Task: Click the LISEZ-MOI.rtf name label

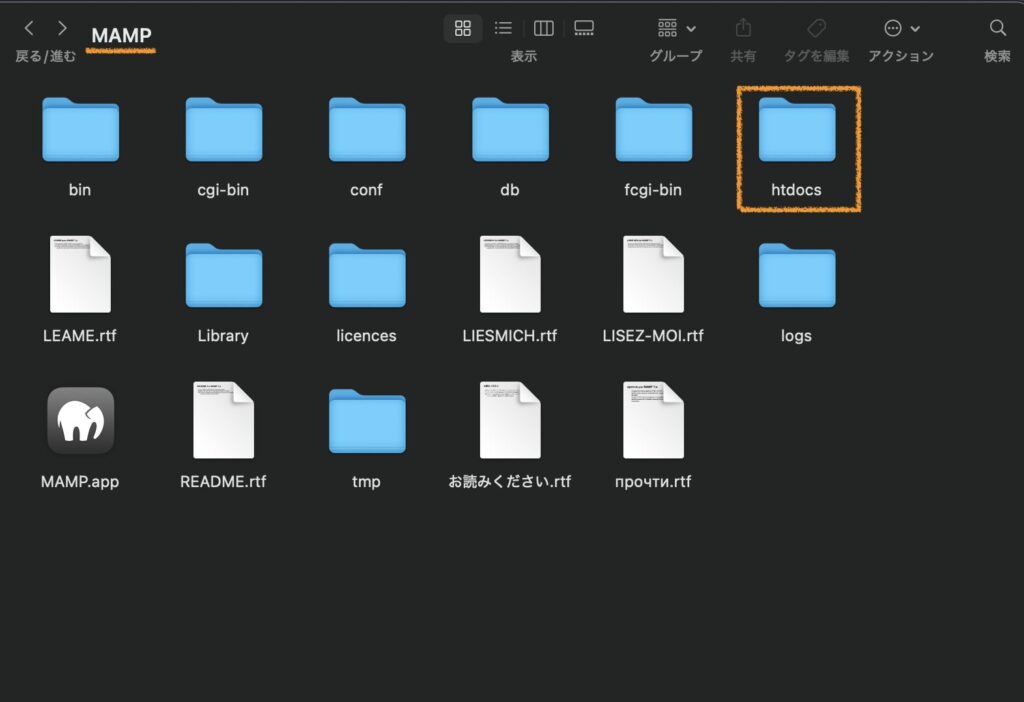Action: (x=653, y=336)
